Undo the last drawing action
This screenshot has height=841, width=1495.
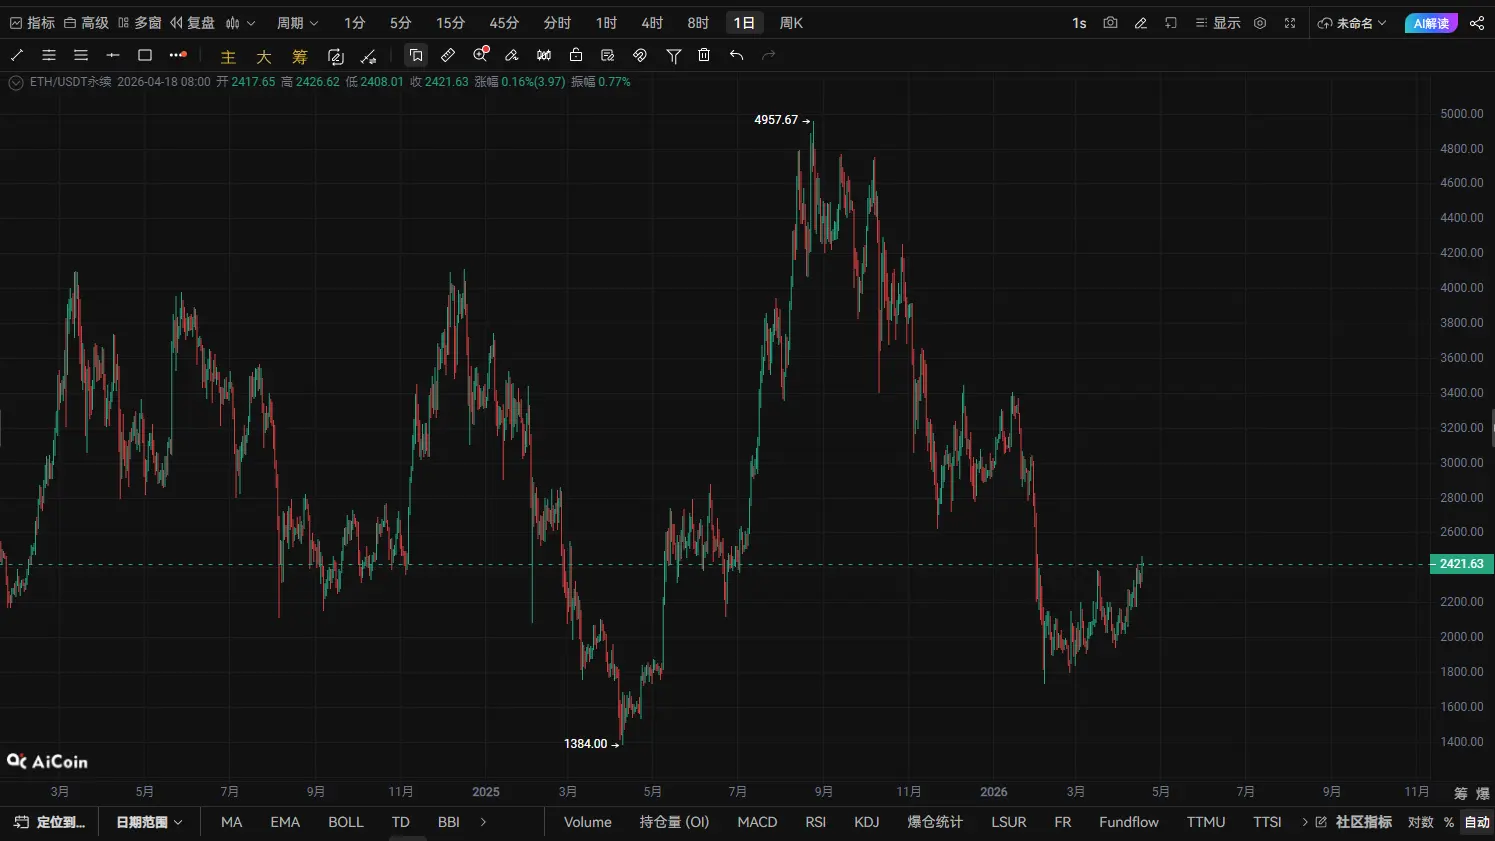tap(737, 55)
